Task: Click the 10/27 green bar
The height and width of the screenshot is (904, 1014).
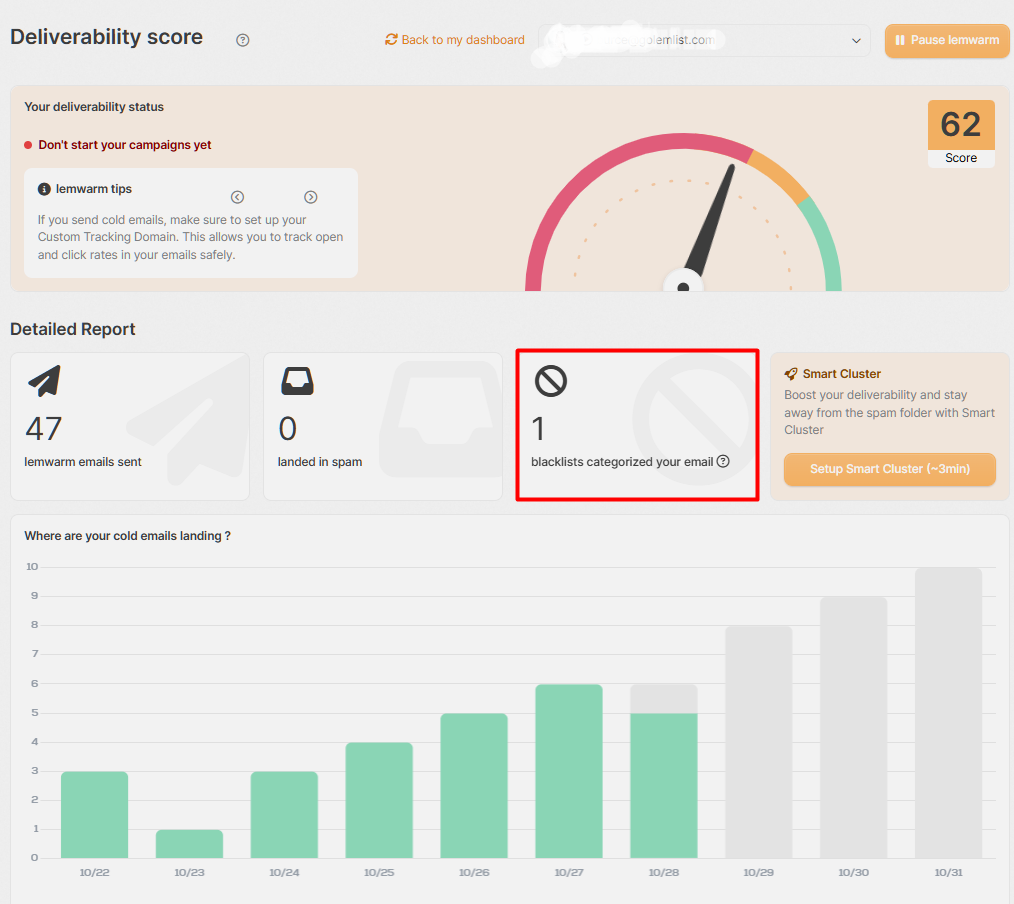Action: coord(569,770)
